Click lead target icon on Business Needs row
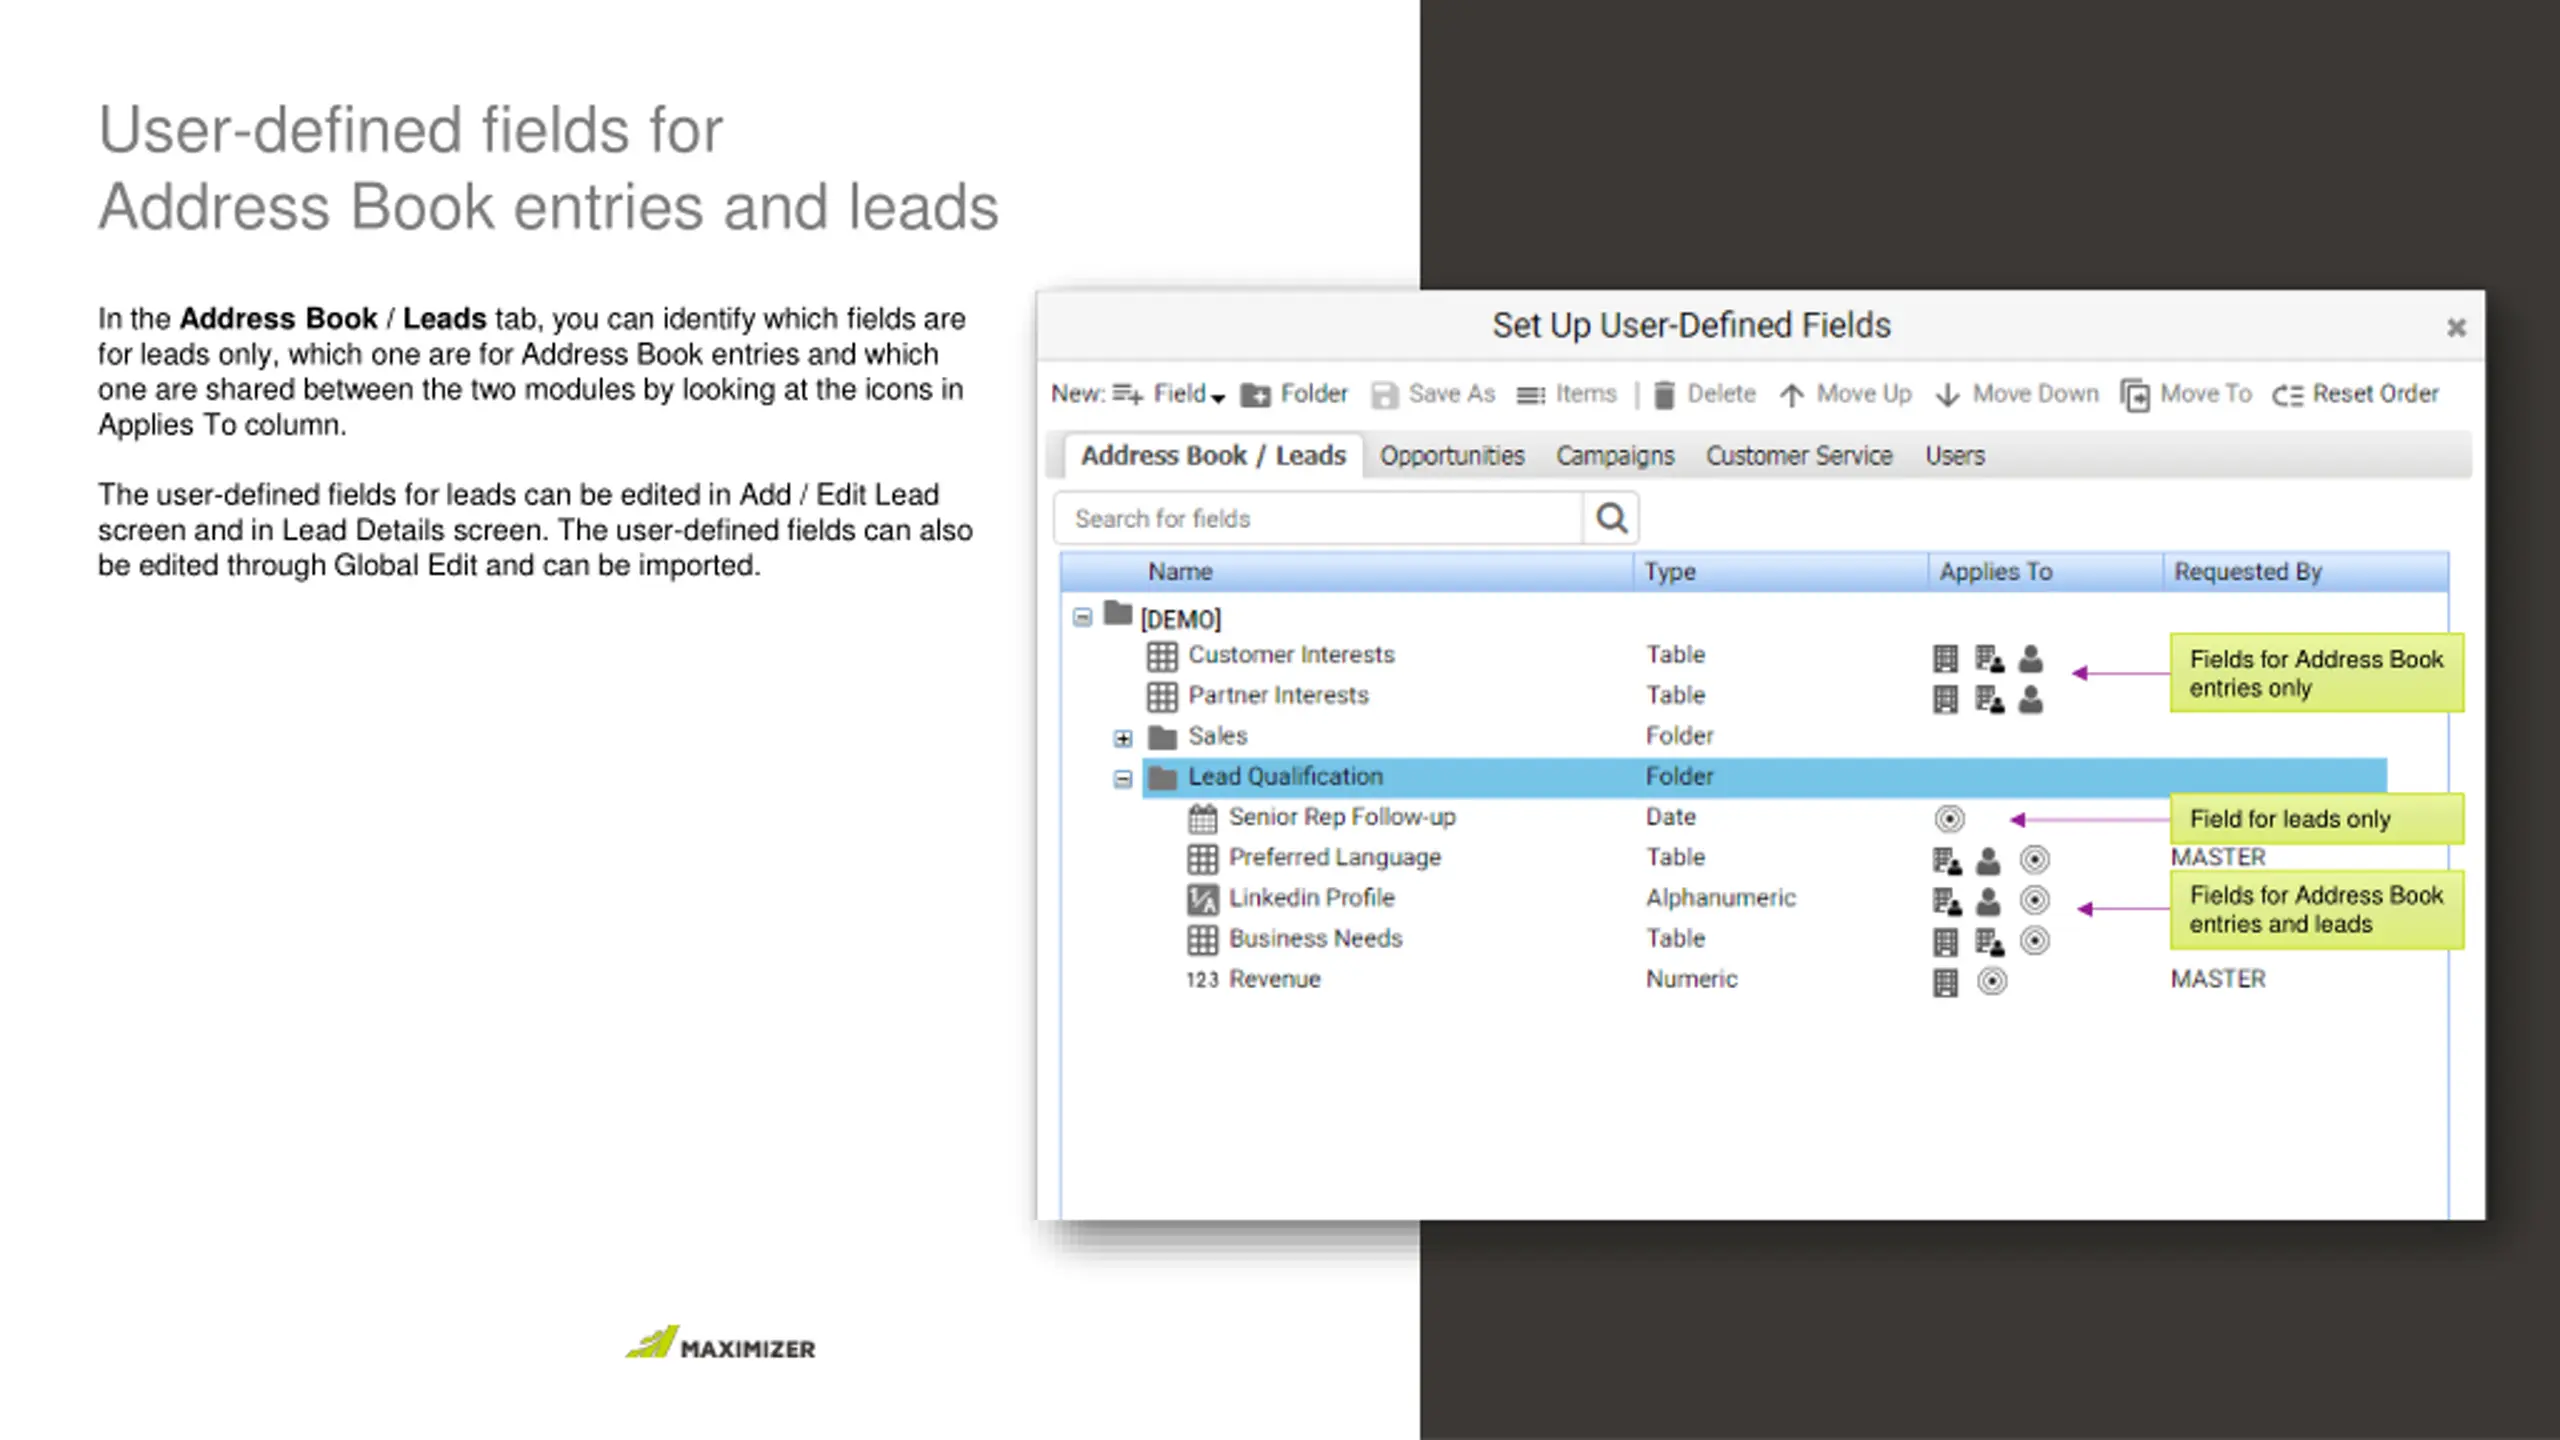This screenshot has width=2560, height=1440. pos(2034,941)
